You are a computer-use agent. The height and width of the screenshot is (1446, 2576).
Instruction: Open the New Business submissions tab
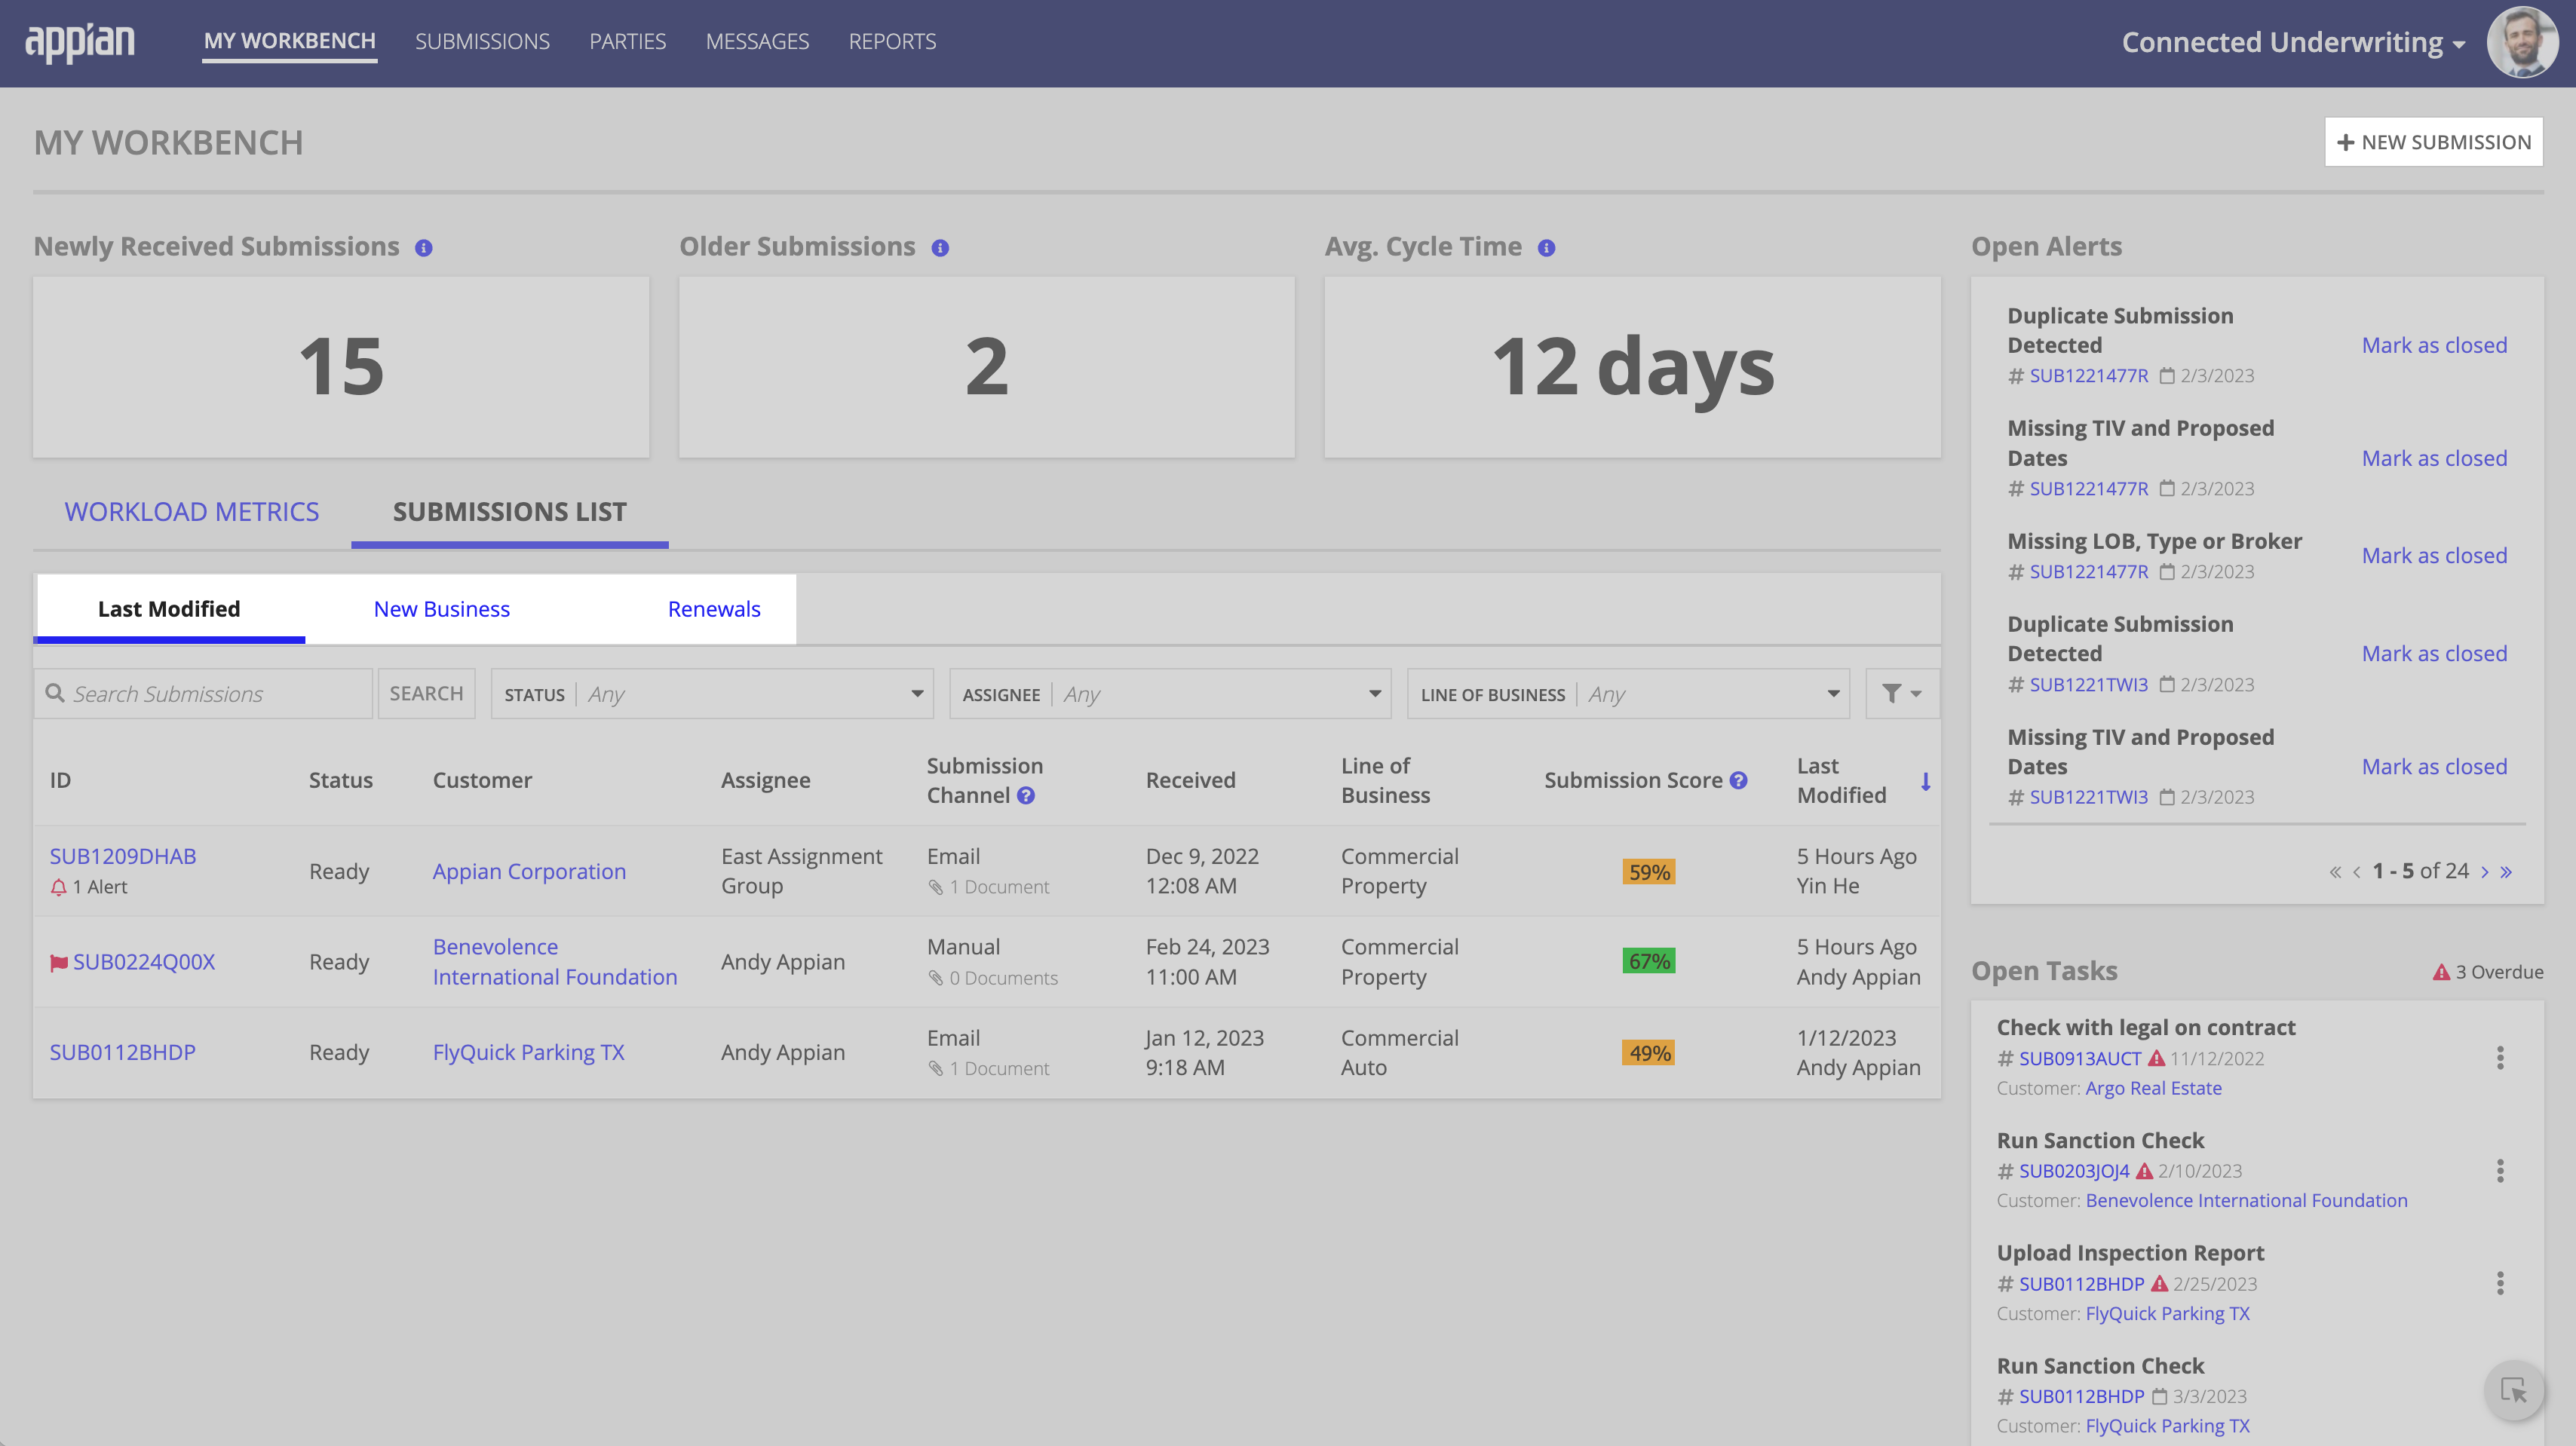click(x=440, y=608)
